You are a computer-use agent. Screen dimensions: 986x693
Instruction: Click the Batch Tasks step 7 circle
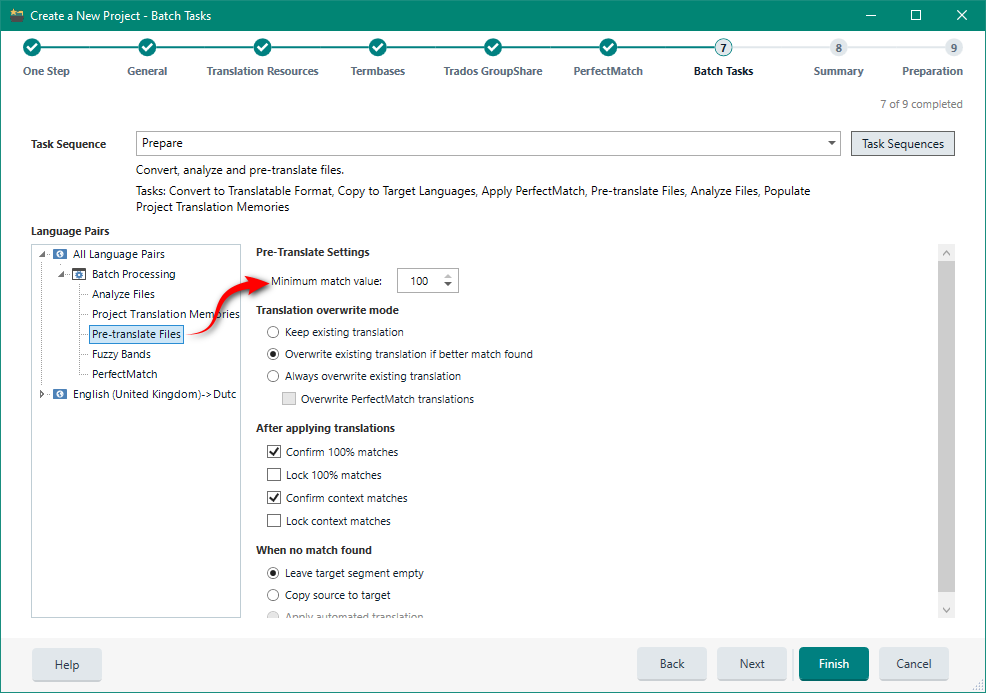point(722,47)
